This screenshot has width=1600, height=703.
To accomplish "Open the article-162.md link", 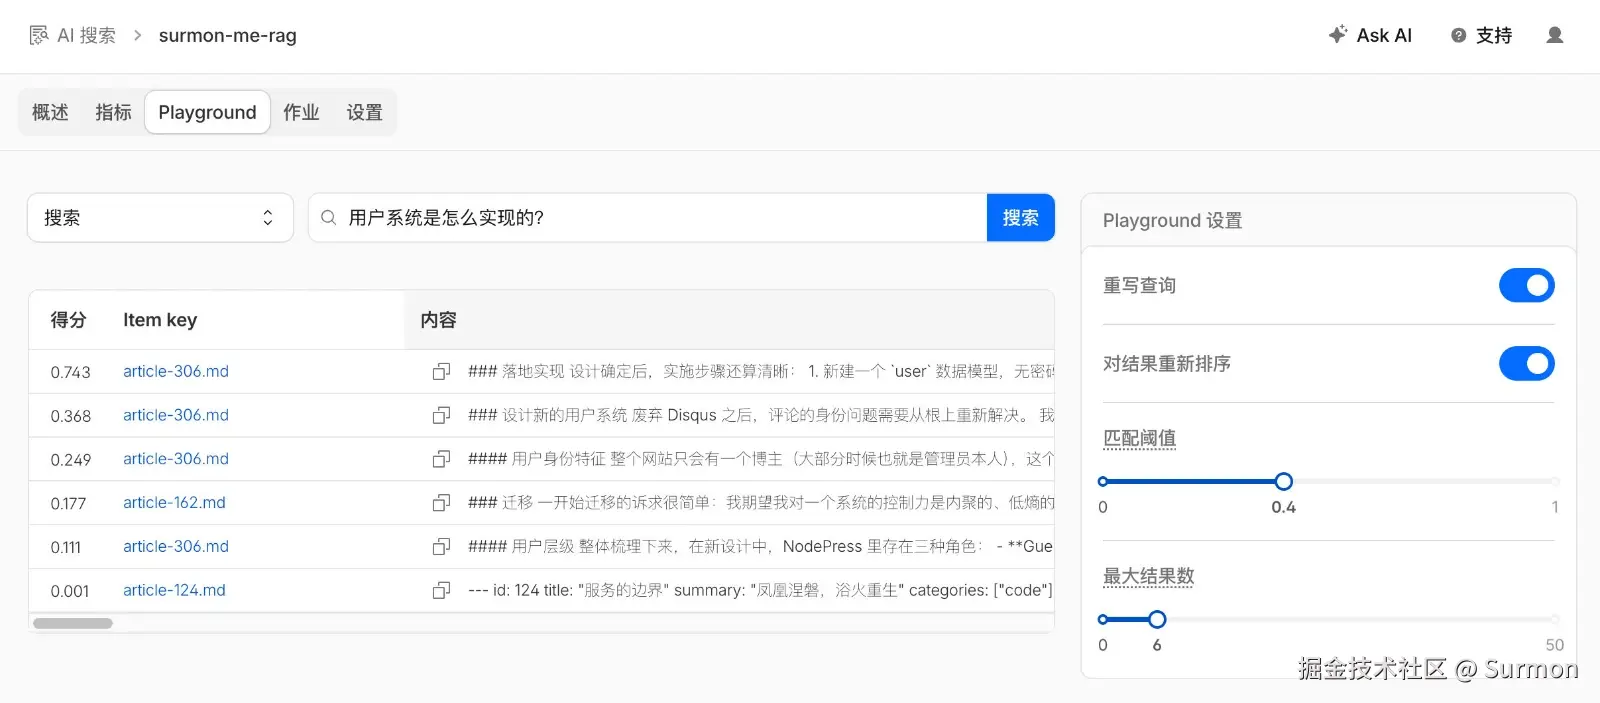I will [x=174, y=503].
